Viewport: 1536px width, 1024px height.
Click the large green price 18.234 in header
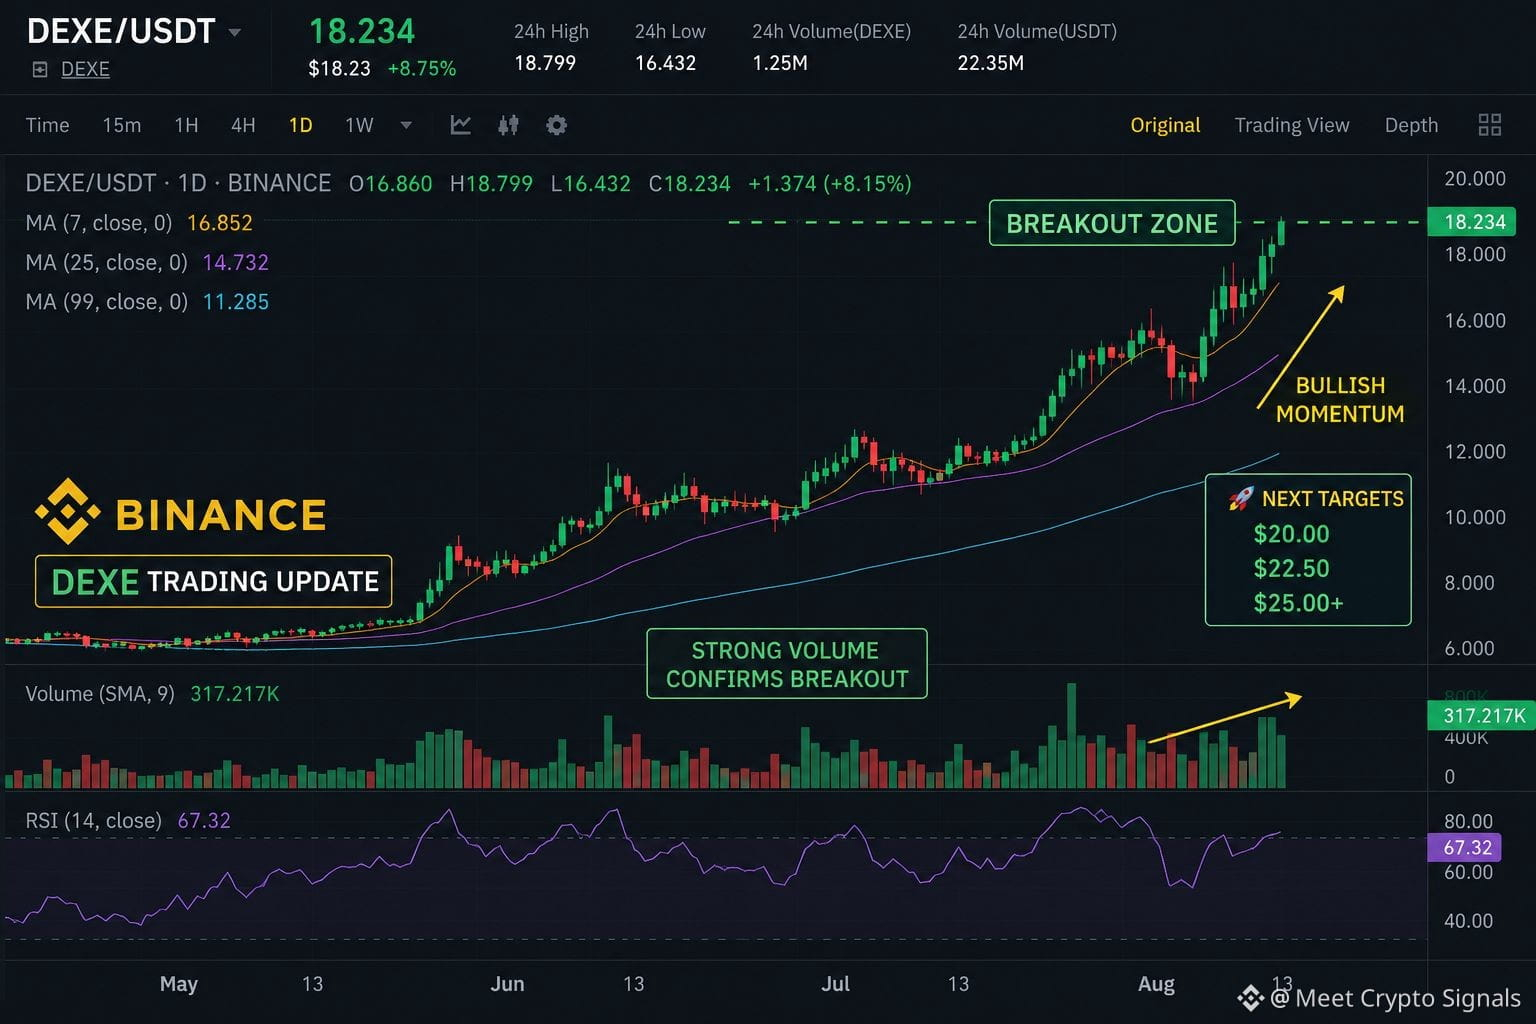tap(362, 31)
